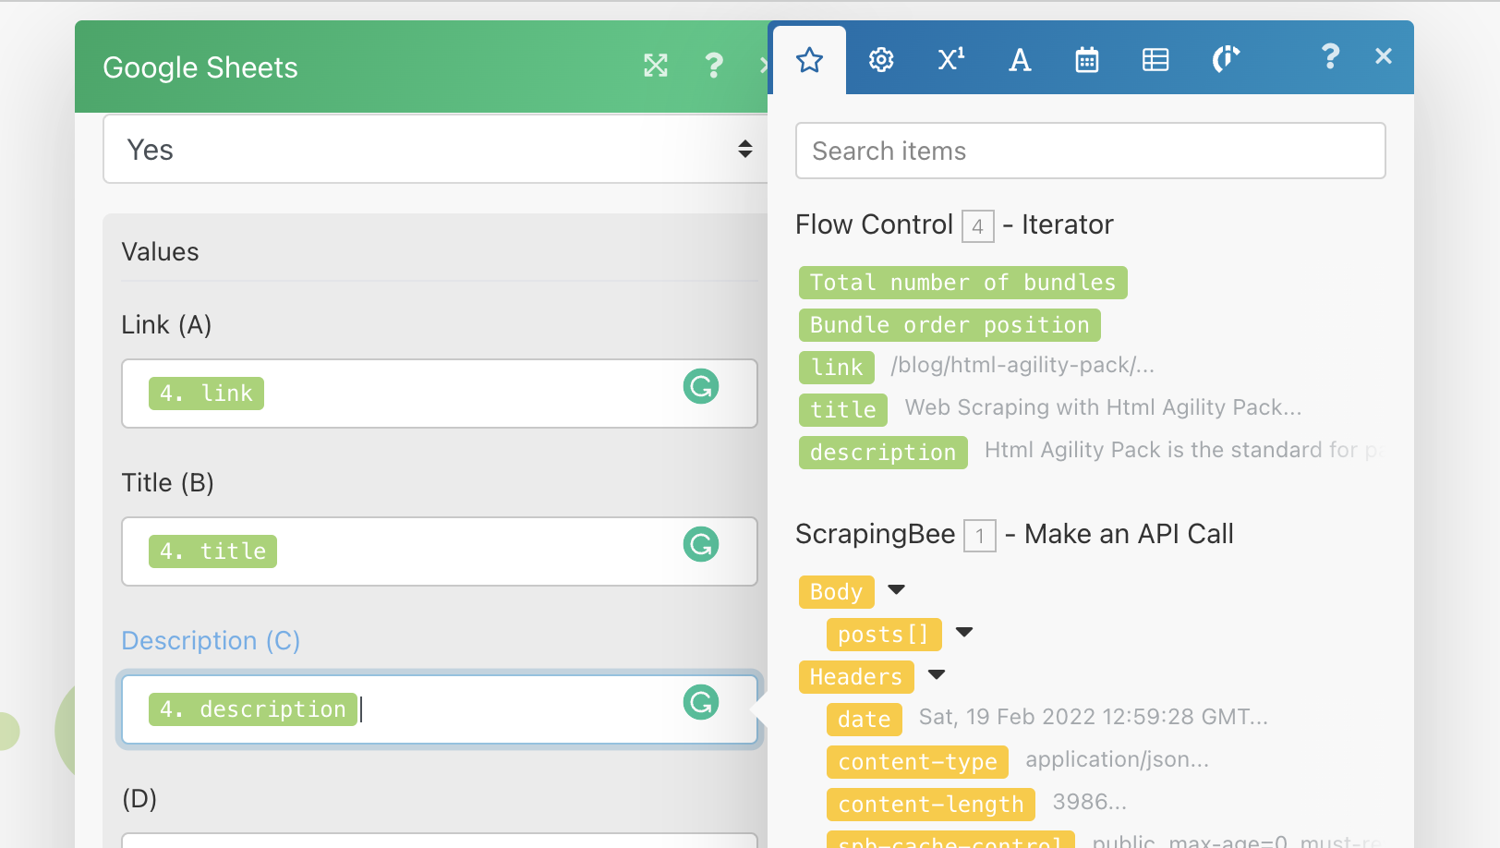Switch to the star favorites tab
The height and width of the screenshot is (848, 1500).
809,60
